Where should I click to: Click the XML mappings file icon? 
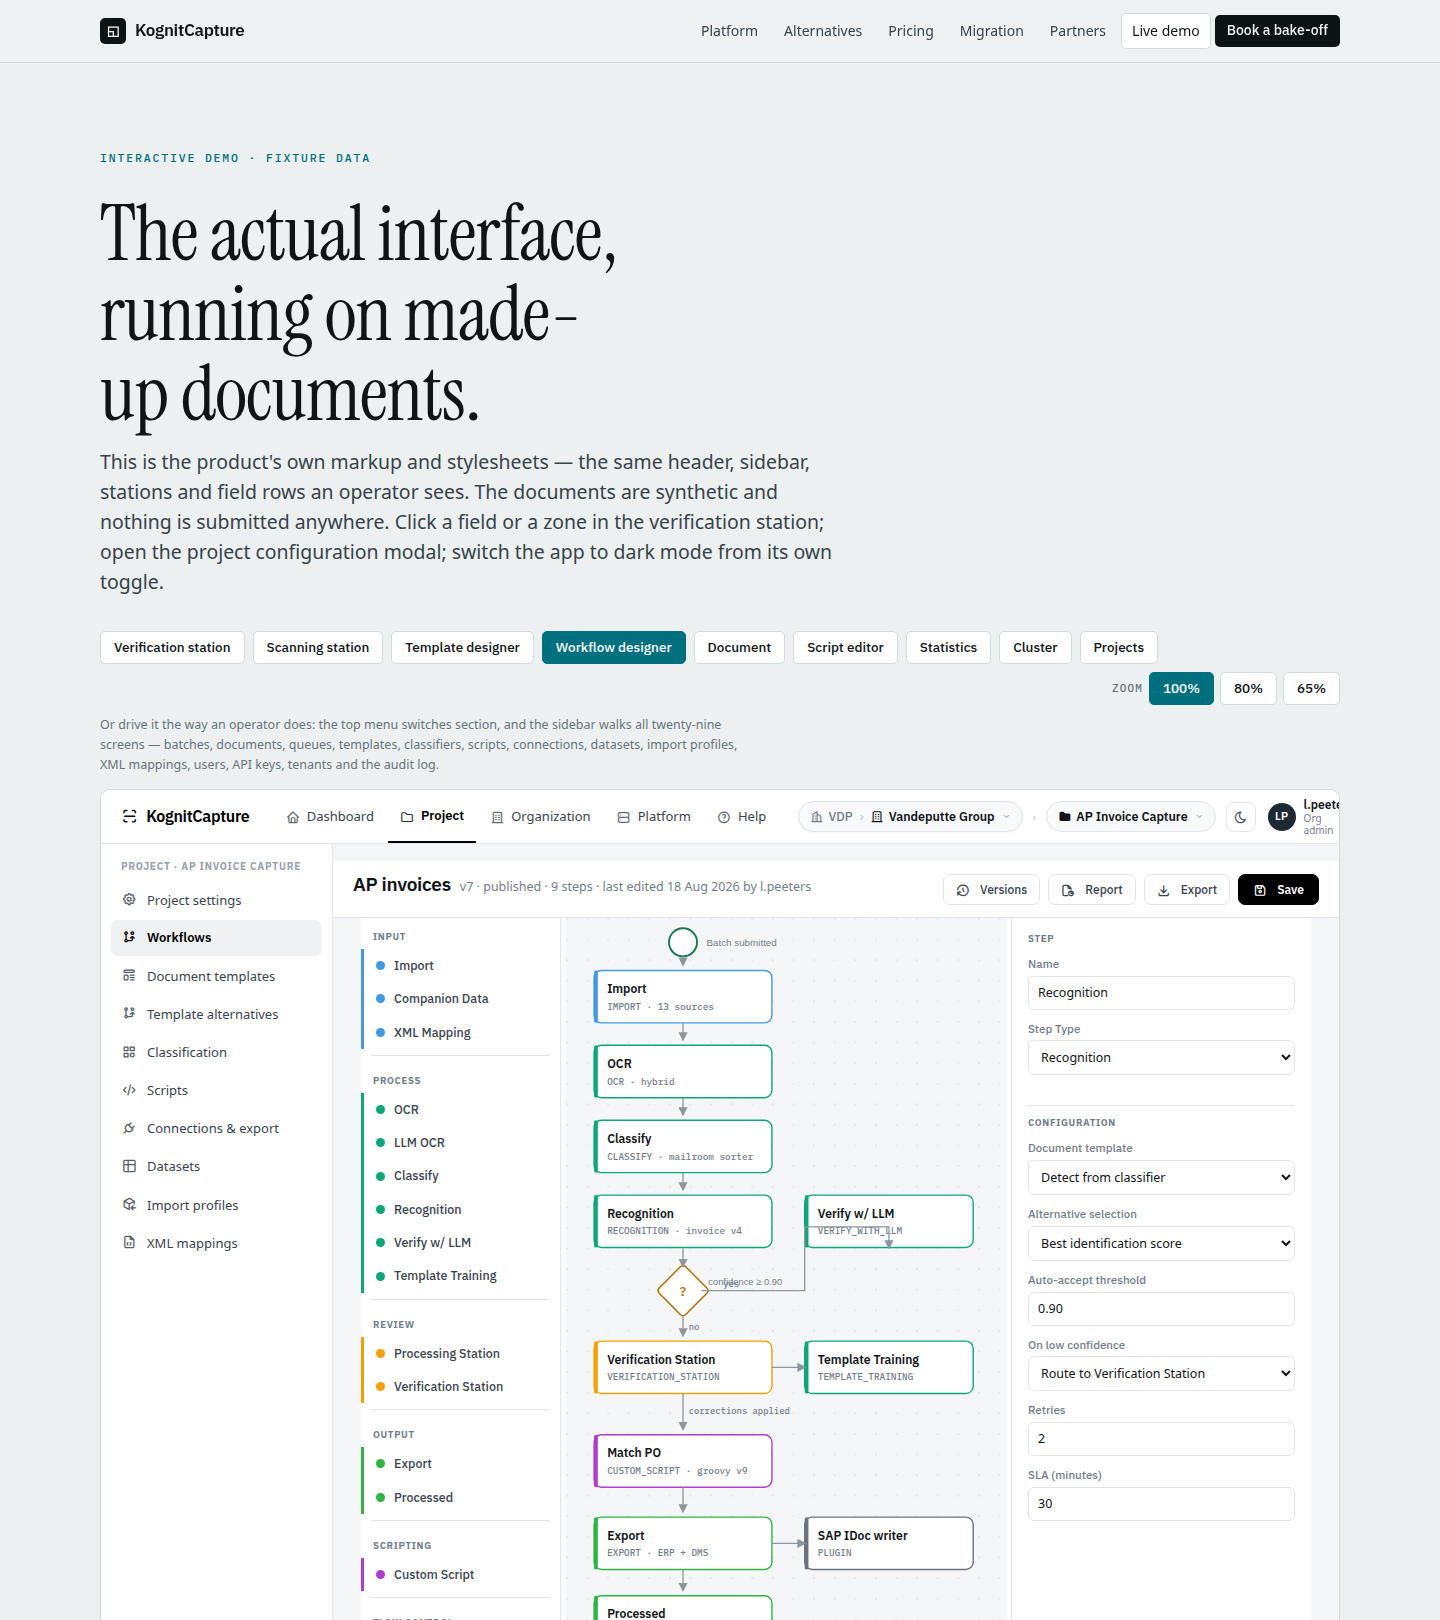129,1243
